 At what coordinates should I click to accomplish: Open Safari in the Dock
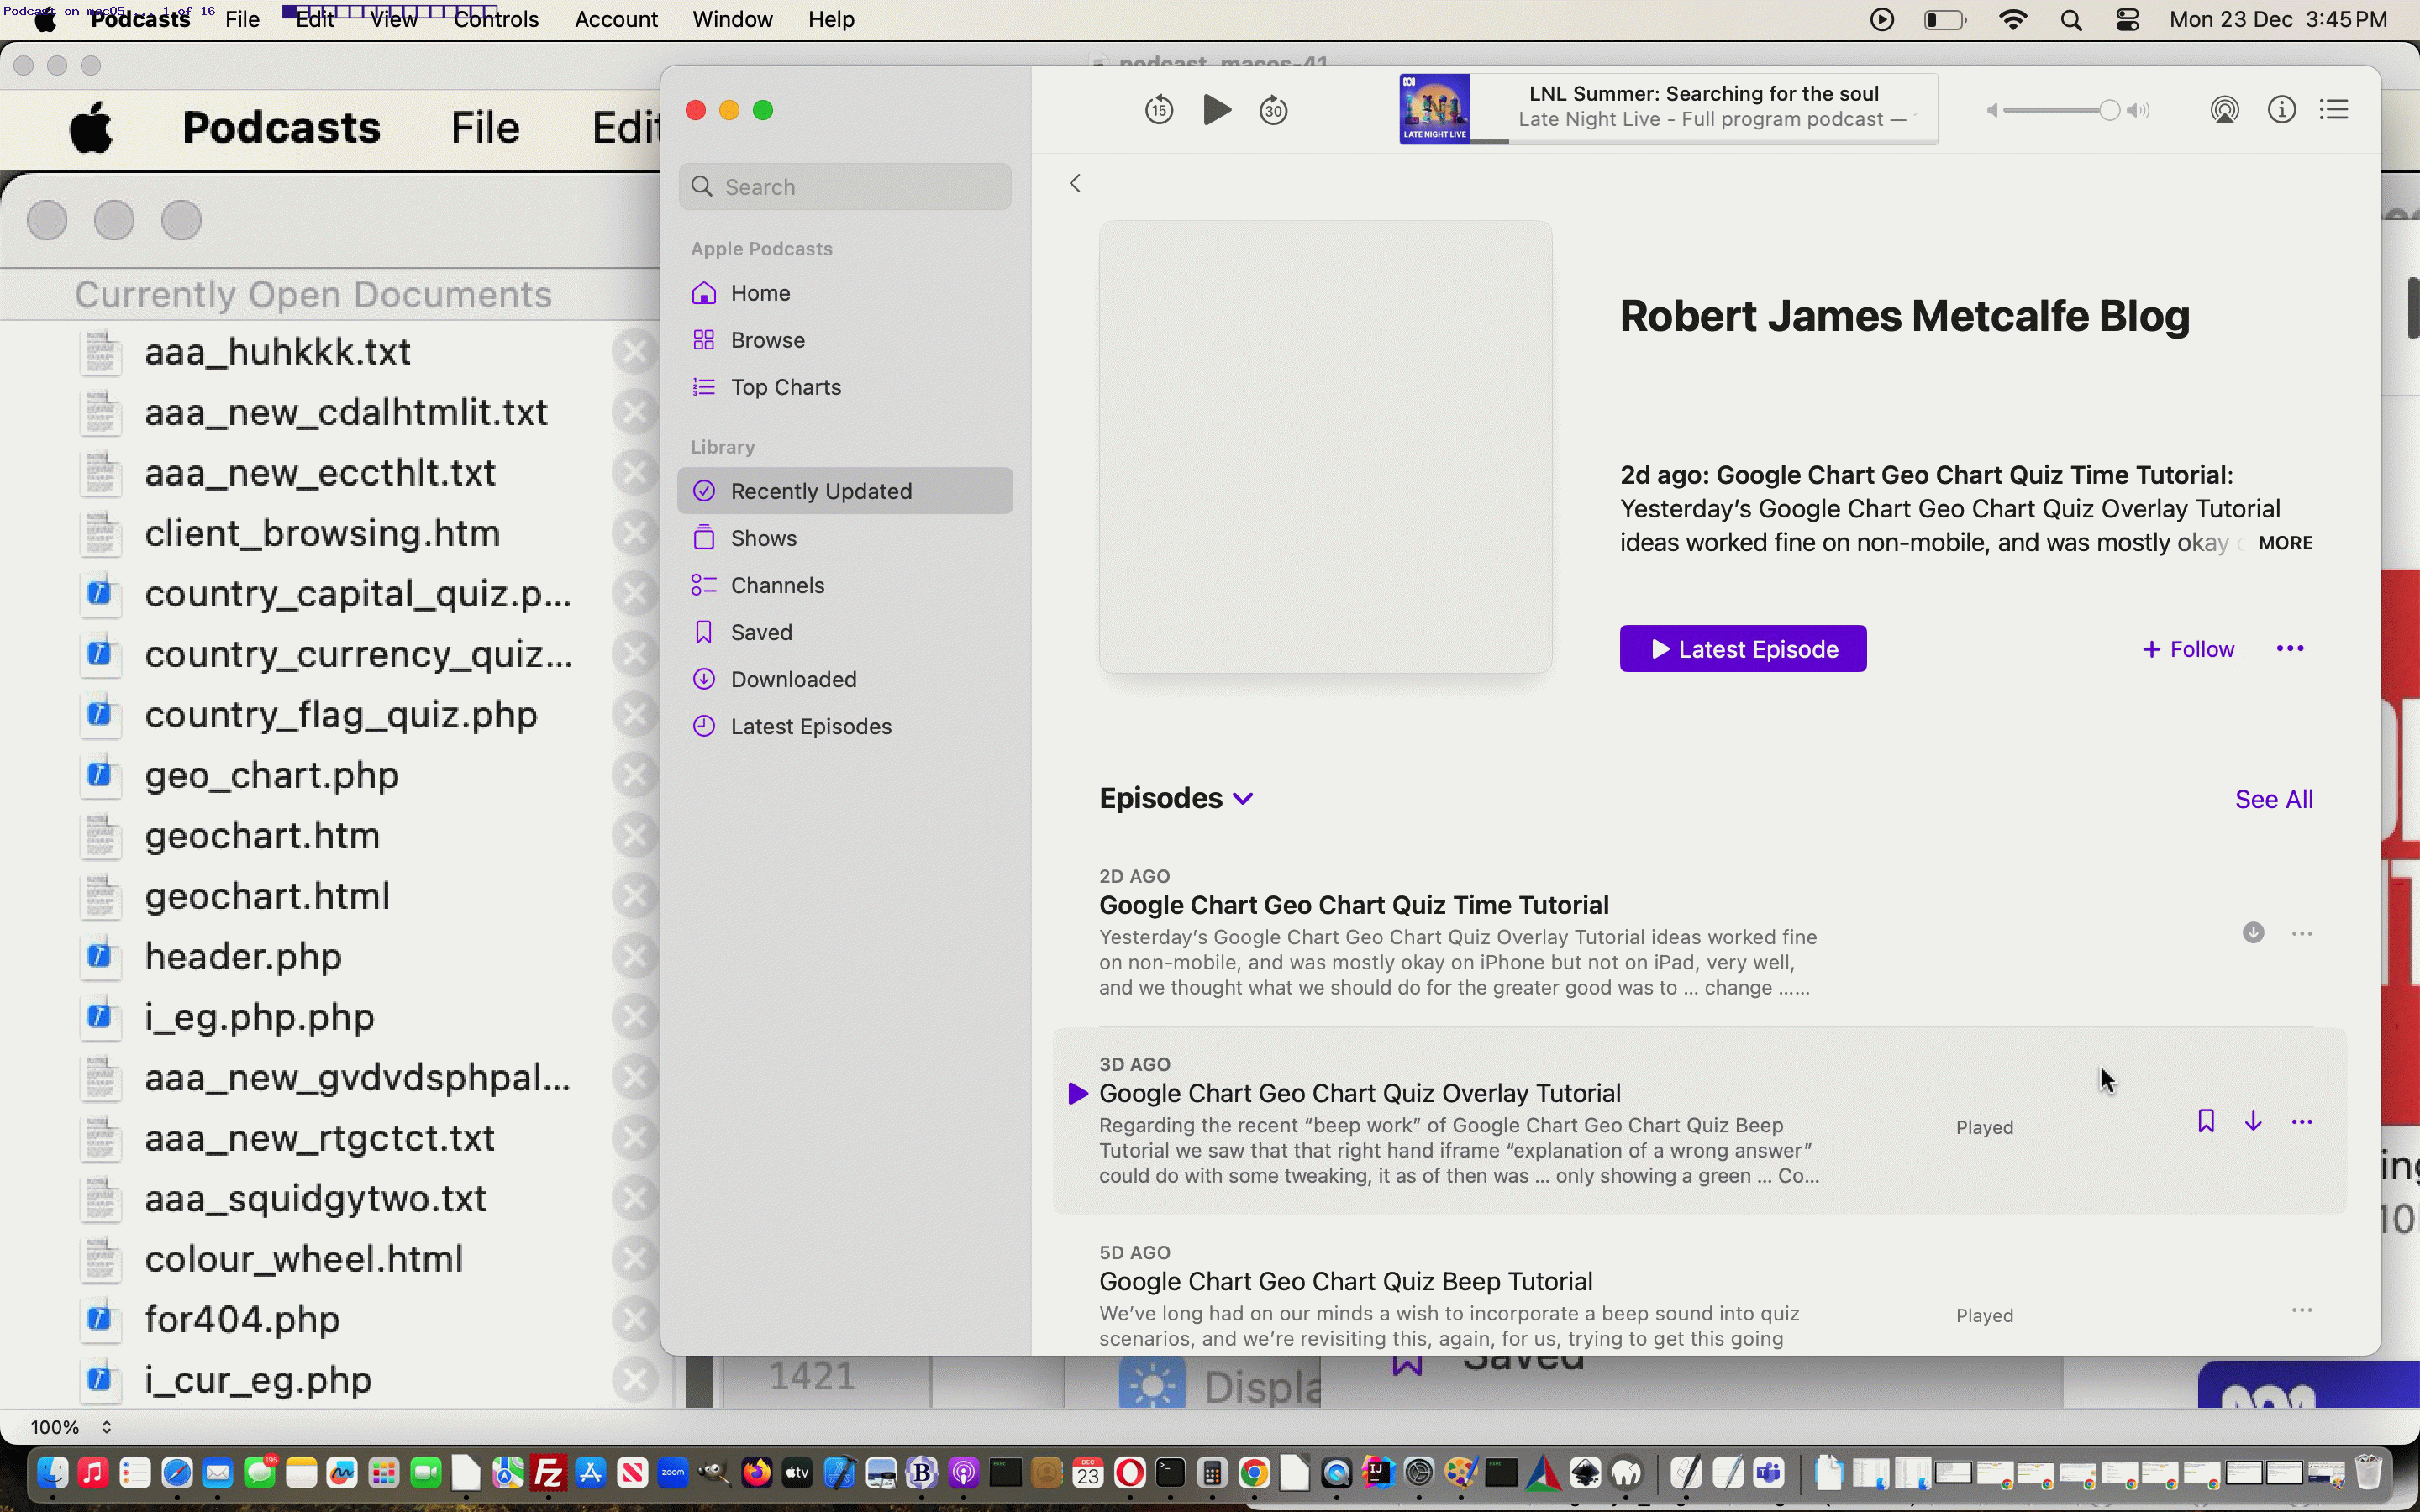[x=176, y=1473]
